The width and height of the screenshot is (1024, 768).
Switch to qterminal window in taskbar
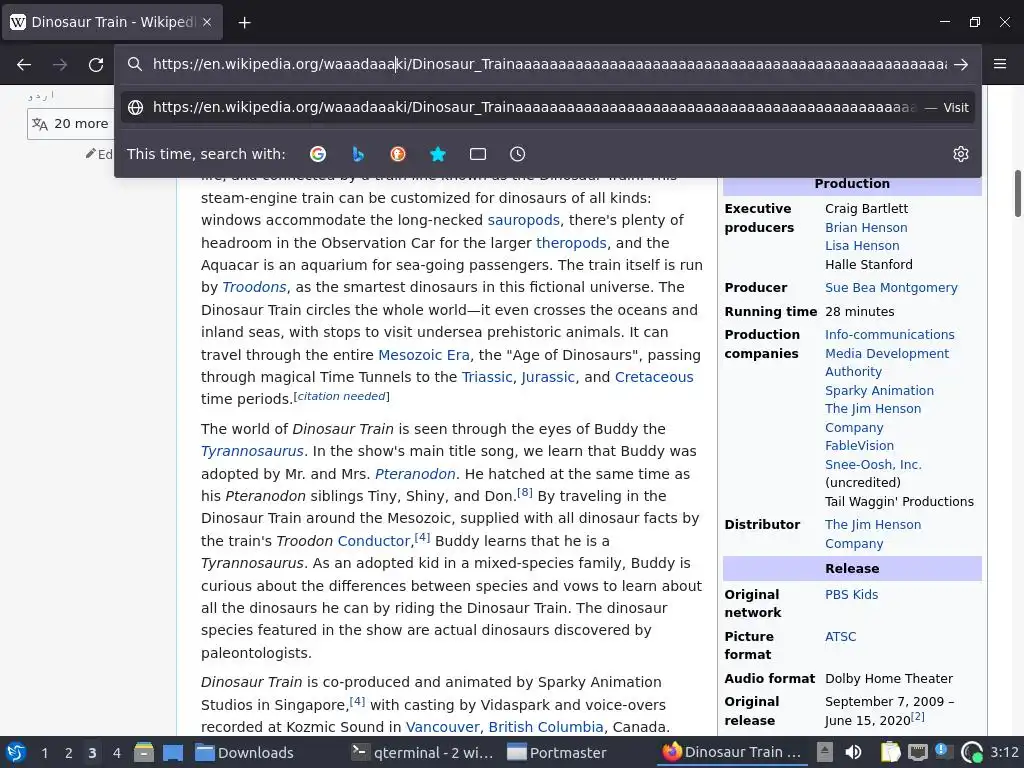click(x=423, y=753)
